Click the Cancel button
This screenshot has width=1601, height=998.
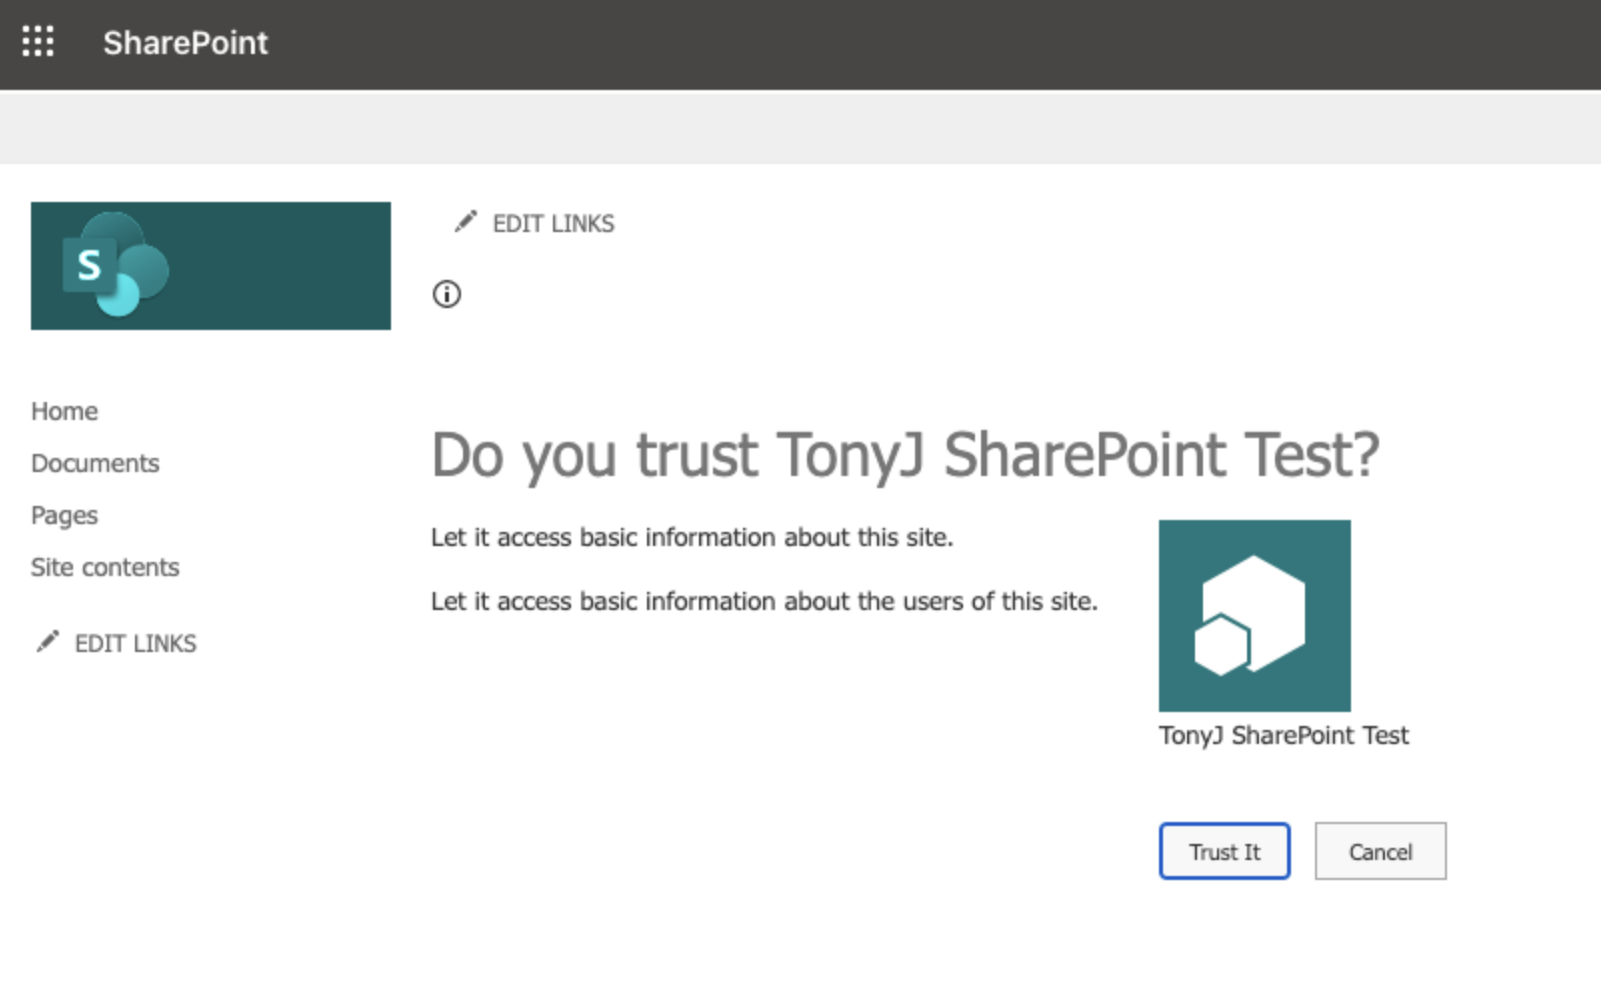(x=1380, y=851)
